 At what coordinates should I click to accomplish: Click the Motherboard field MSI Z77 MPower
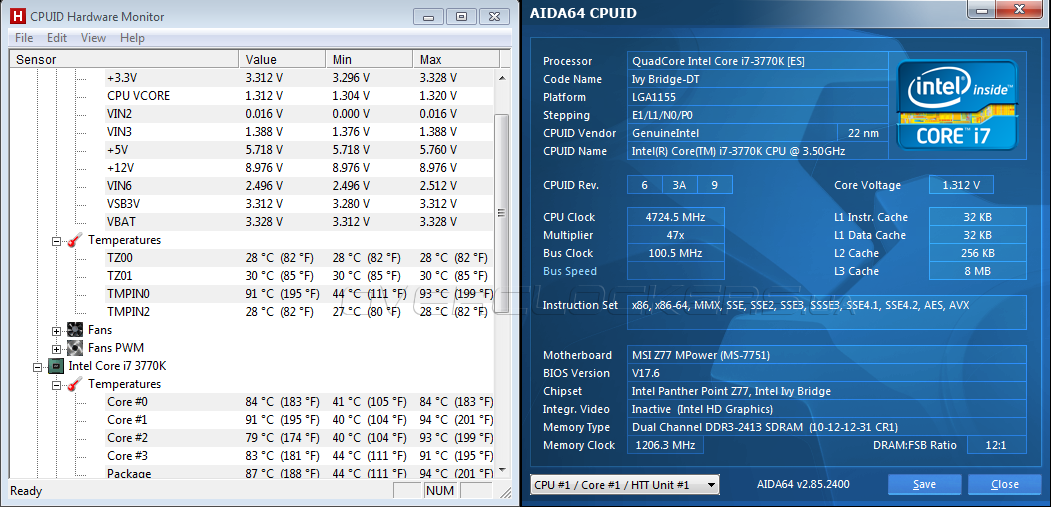[826, 355]
